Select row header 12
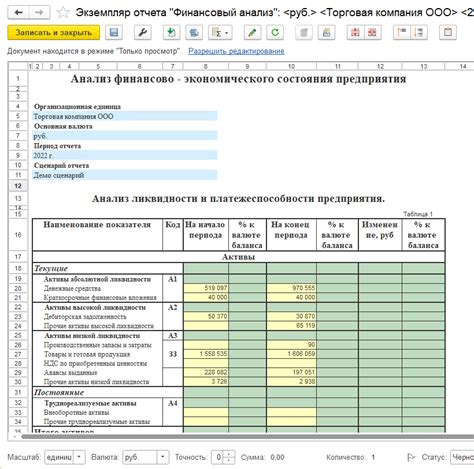474x469 pixels. coord(18,186)
